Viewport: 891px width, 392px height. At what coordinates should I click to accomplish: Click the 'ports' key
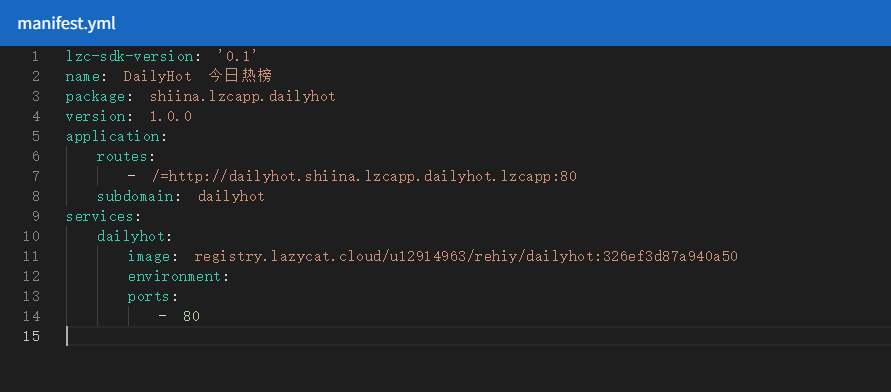[148, 297]
